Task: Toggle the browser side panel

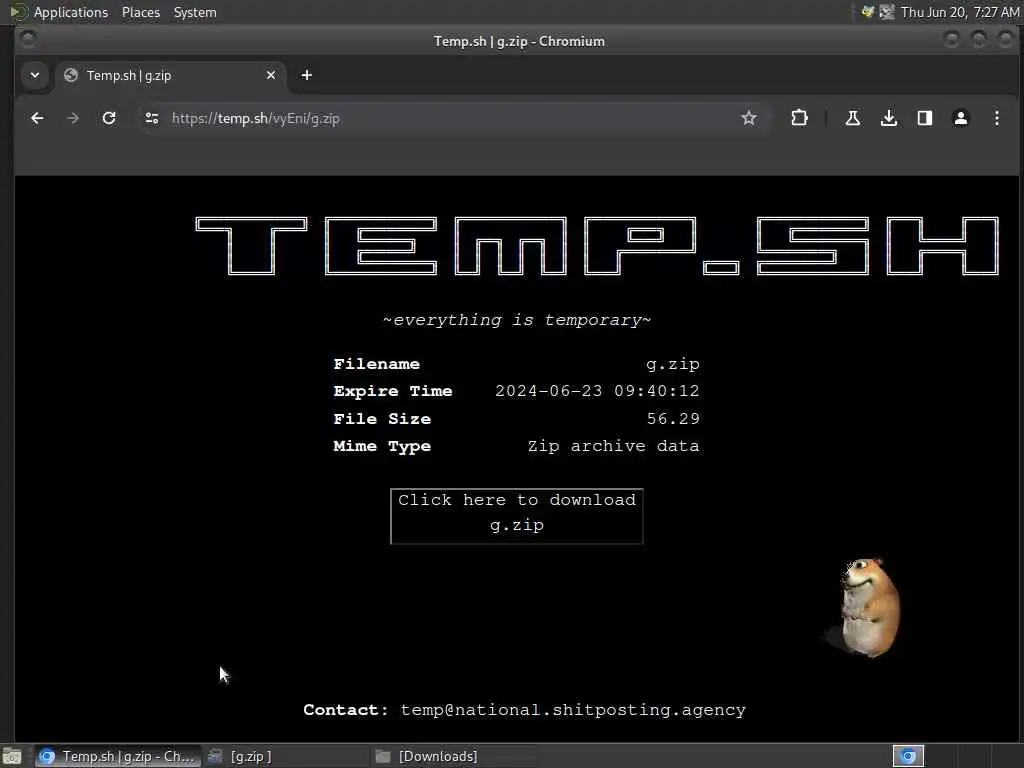Action: coord(925,118)
